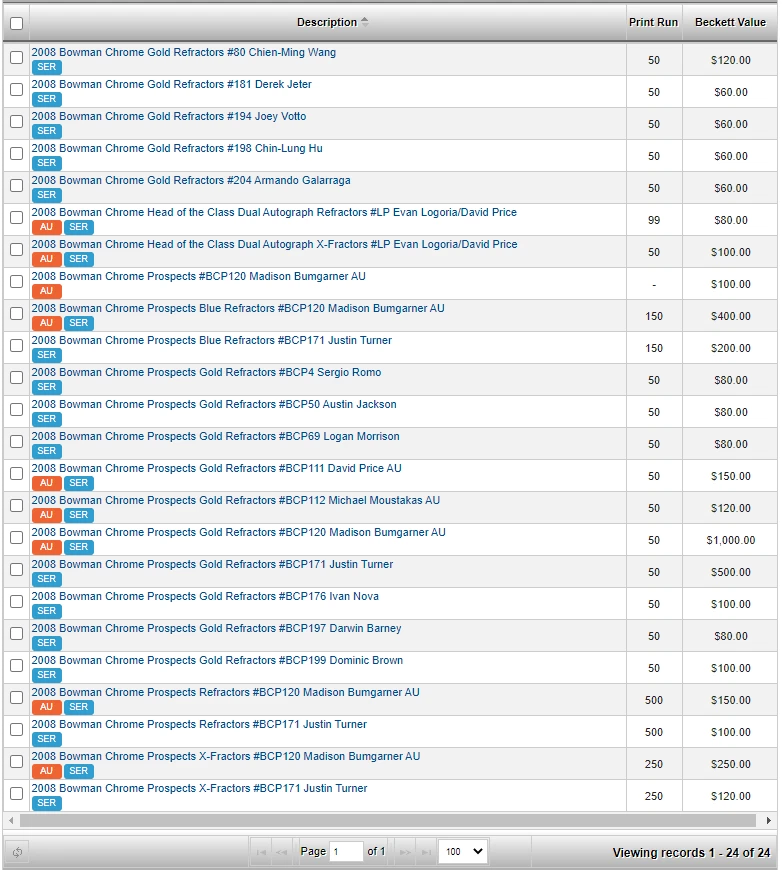Image resolution: width=782 pixels, height=870 pixels.
Task: Click SER badge under Darwin Barney
Action: [47, 643]
